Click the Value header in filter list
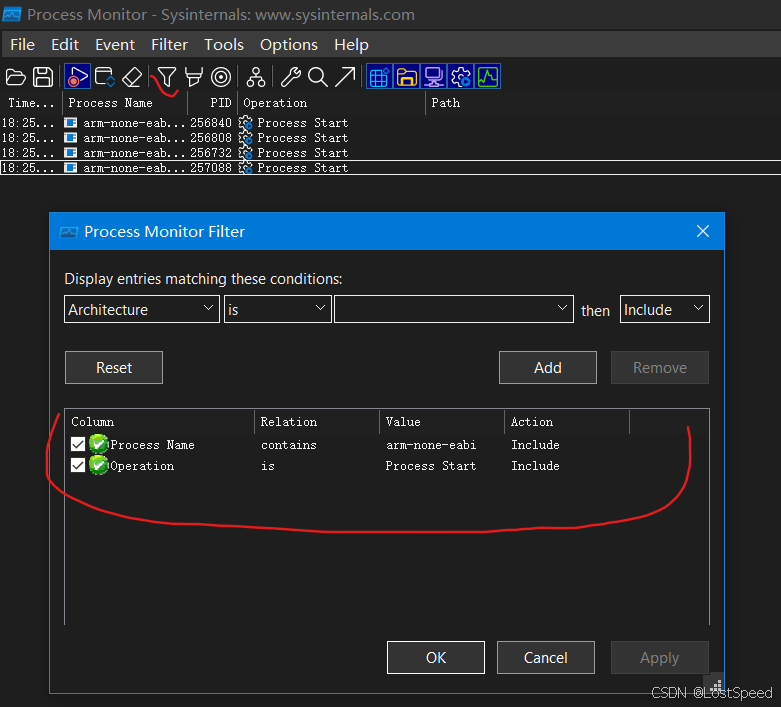 (x=442, y=422)
